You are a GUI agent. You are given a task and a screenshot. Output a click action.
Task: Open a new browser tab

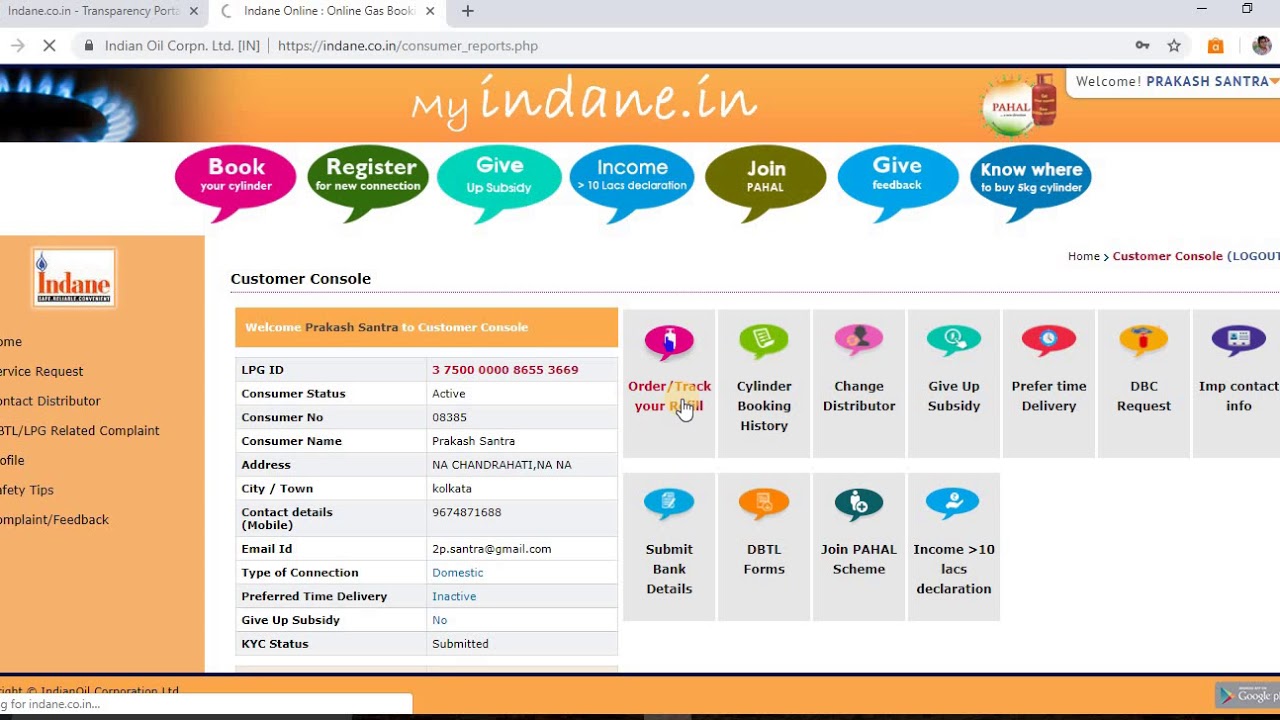468,12
